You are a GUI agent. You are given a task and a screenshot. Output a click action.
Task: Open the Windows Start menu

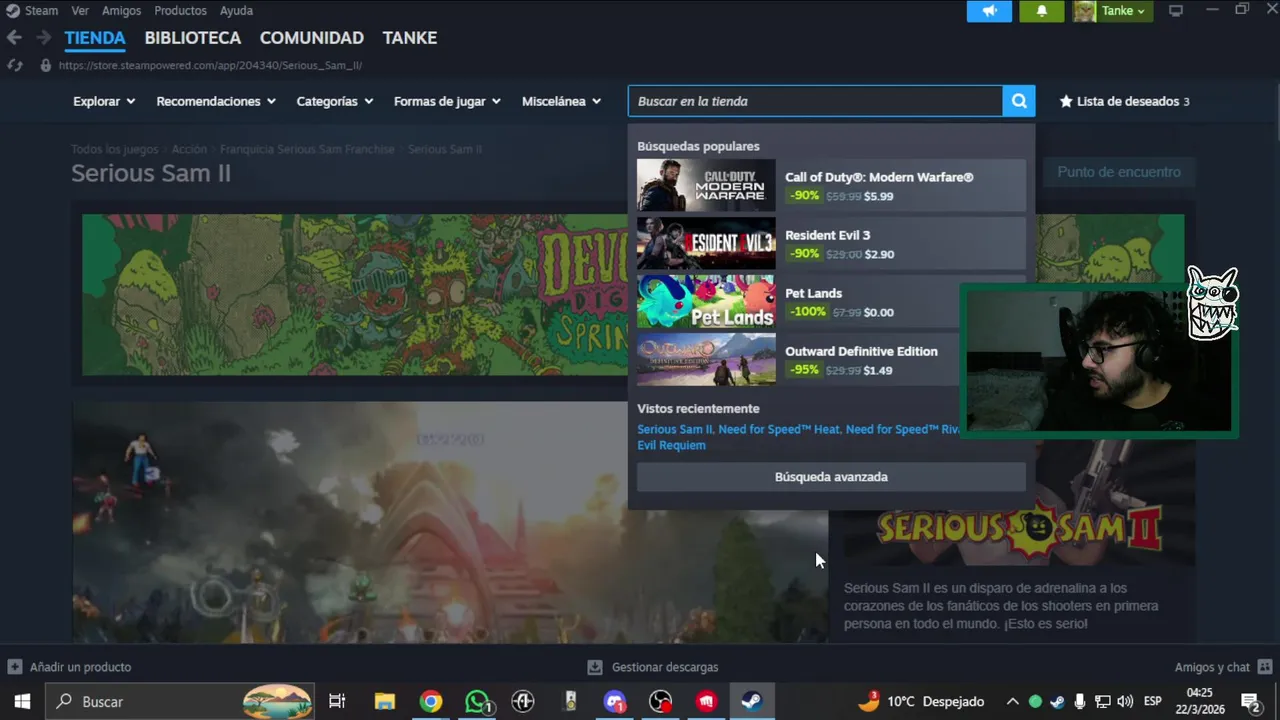pos(22,701)
